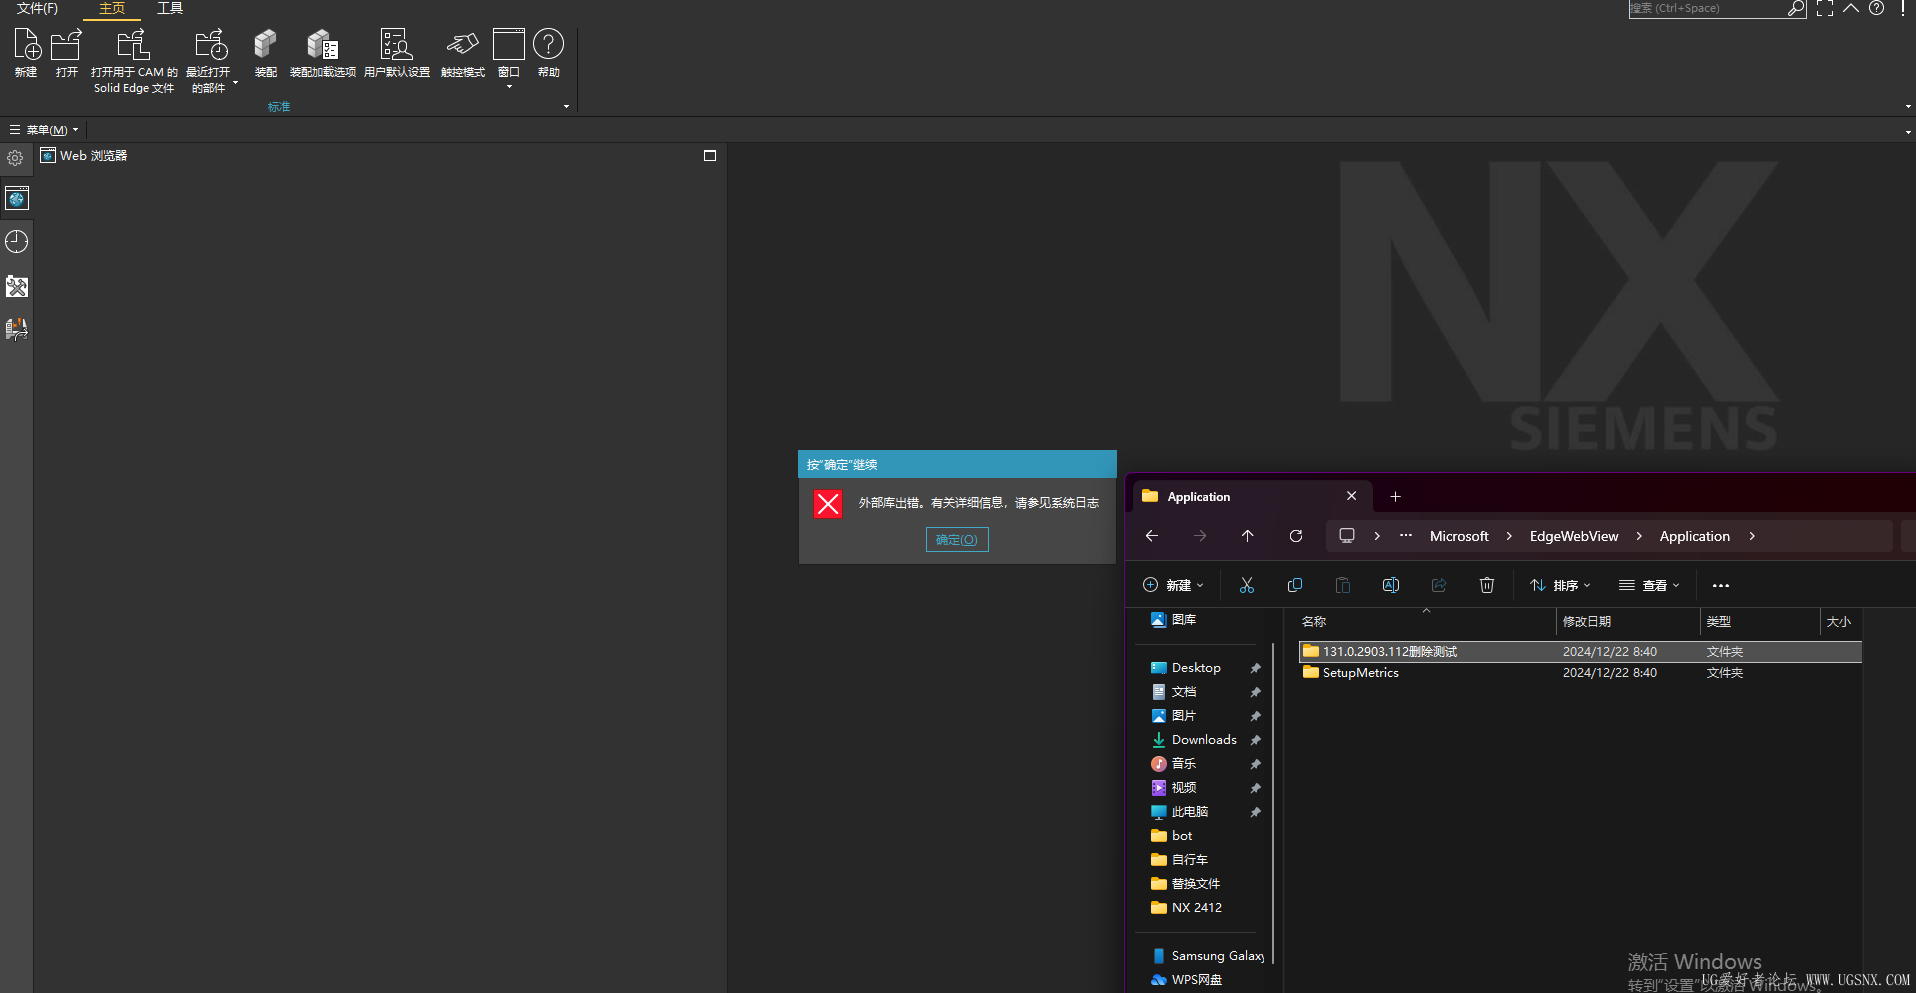Click the NX command search input field
1916x993 pixels.
pyautogui.click(x=1707, y=9)
